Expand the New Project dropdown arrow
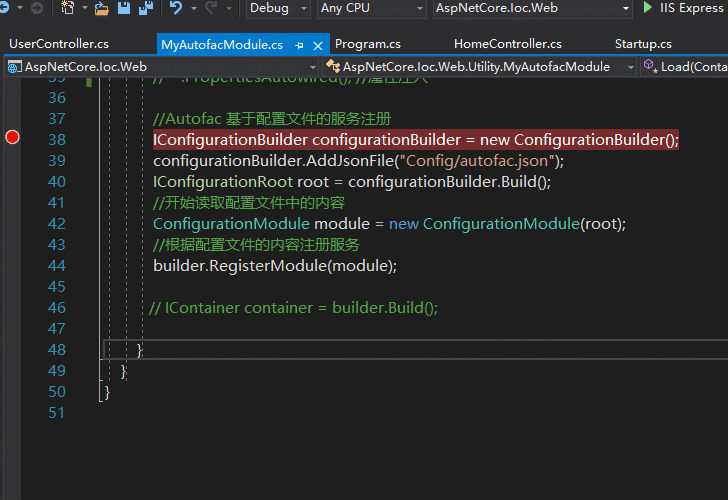 pyautogui.click(x=84, y=8)
